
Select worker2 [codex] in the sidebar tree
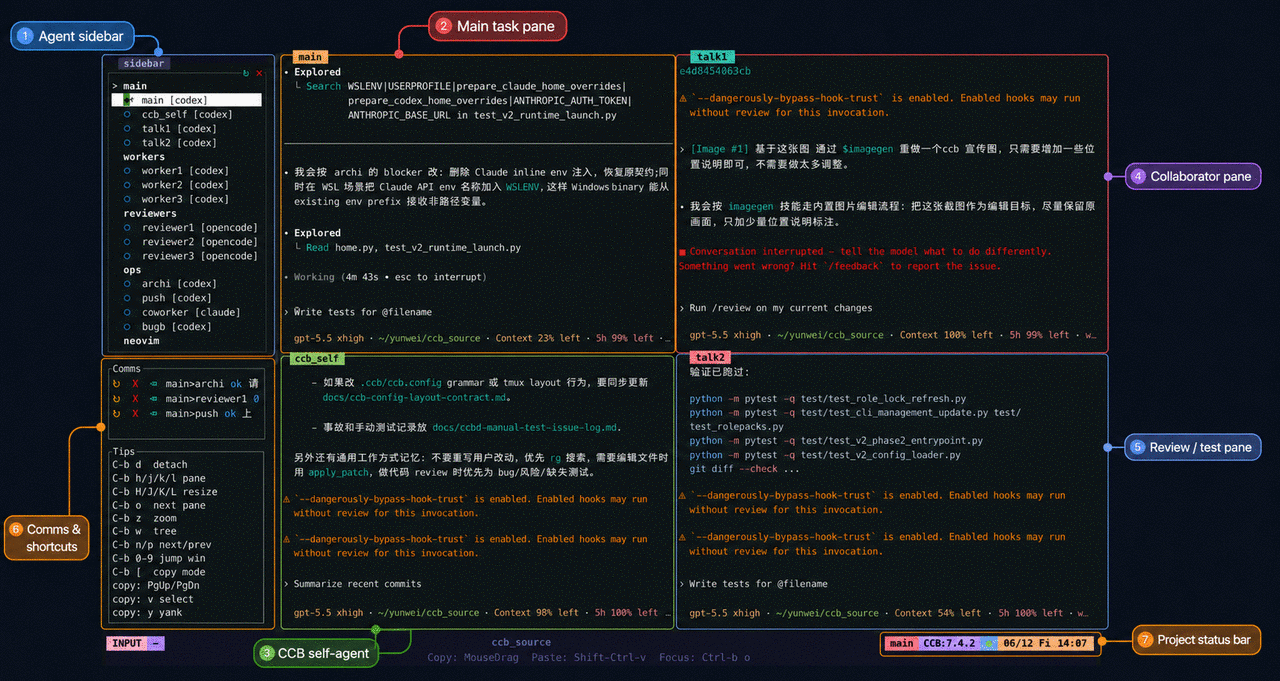[185, 185]
